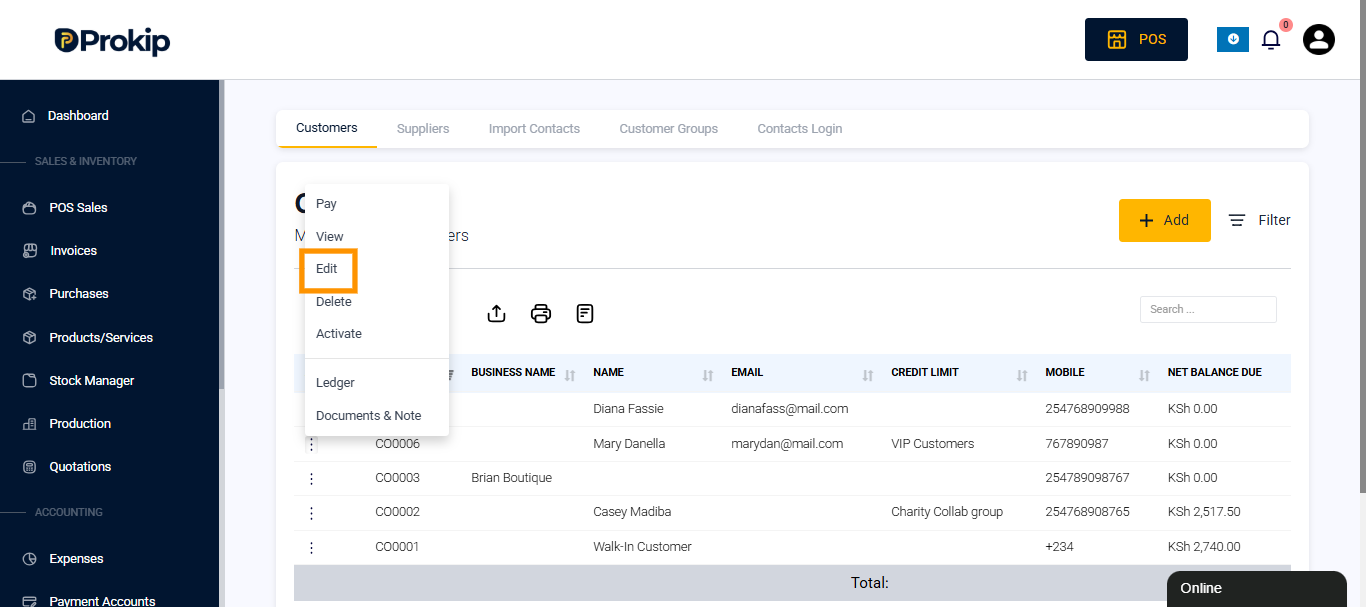This screenshot has width=1366, height=607.
Task: Click the Invoices sidebar icon
Action: click(29, 251)
